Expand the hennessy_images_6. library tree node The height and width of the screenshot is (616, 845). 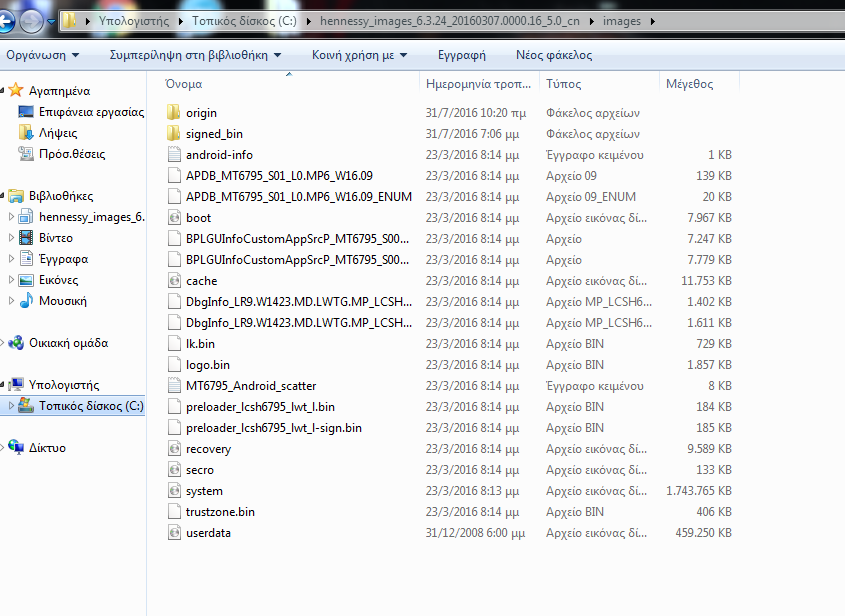pos(11,217)
